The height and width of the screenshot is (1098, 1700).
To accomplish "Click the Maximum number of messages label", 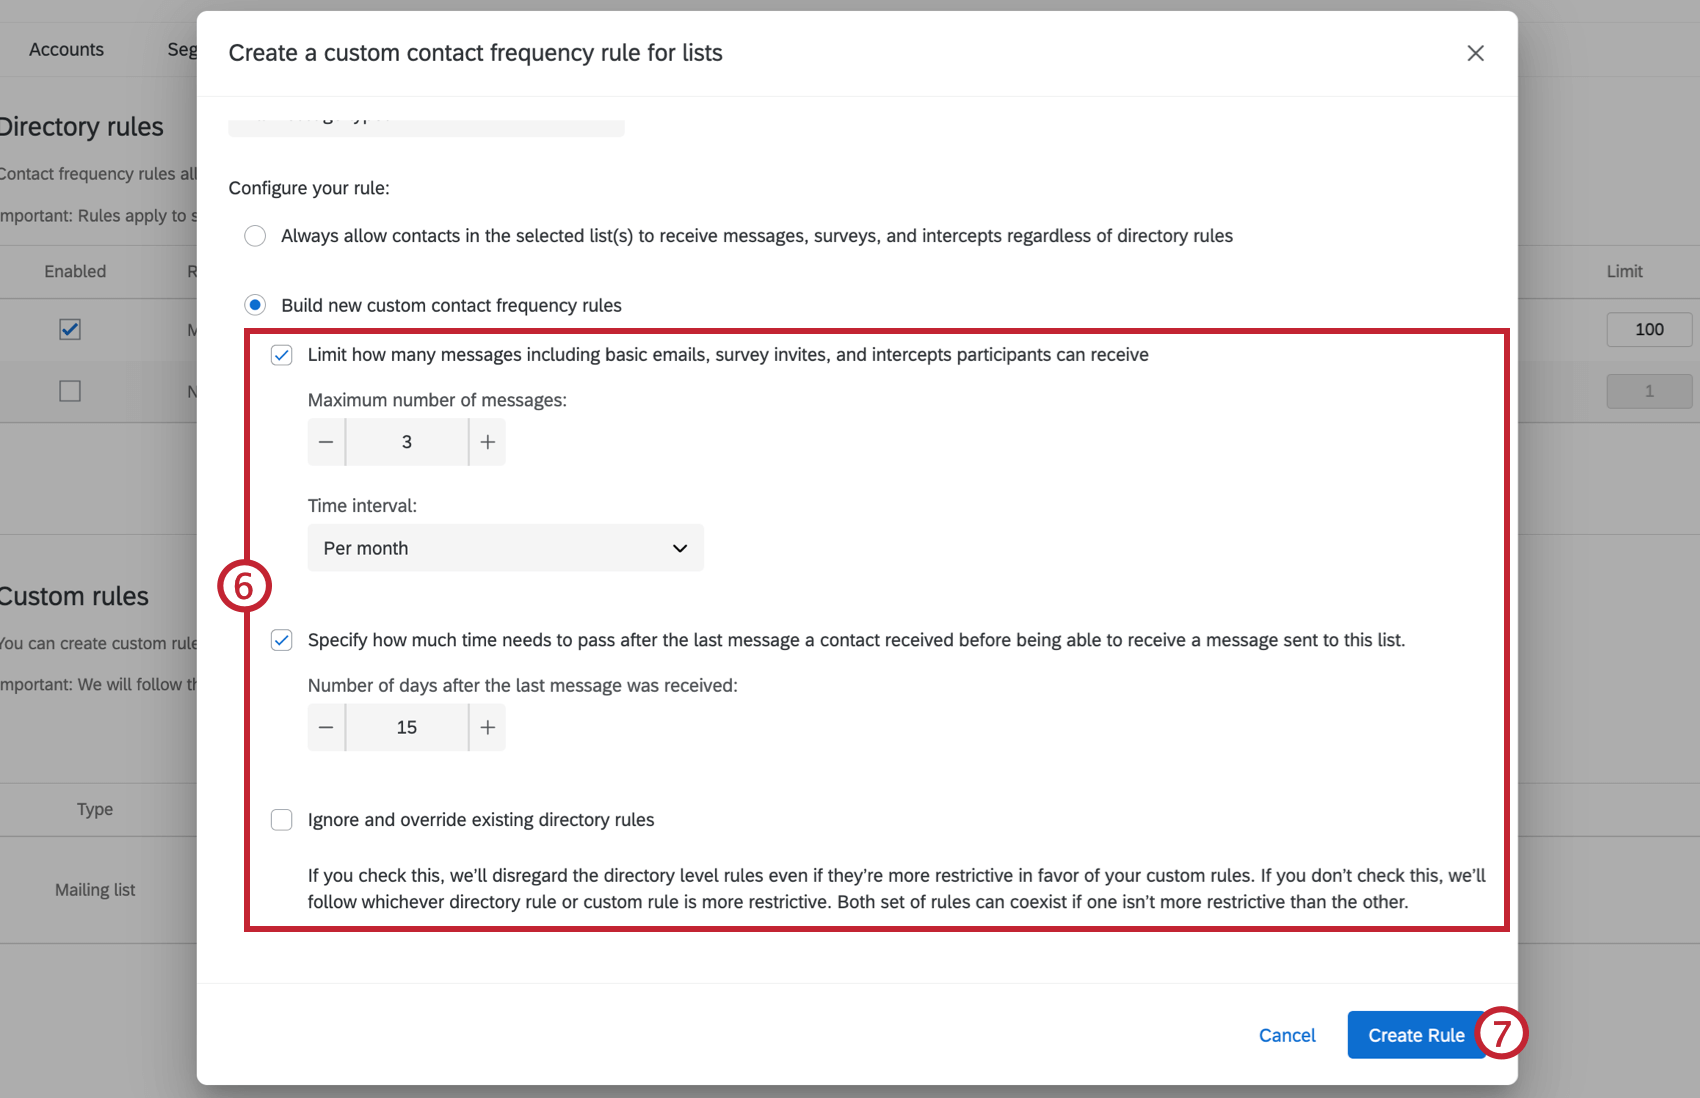I will tap(437, 400).
